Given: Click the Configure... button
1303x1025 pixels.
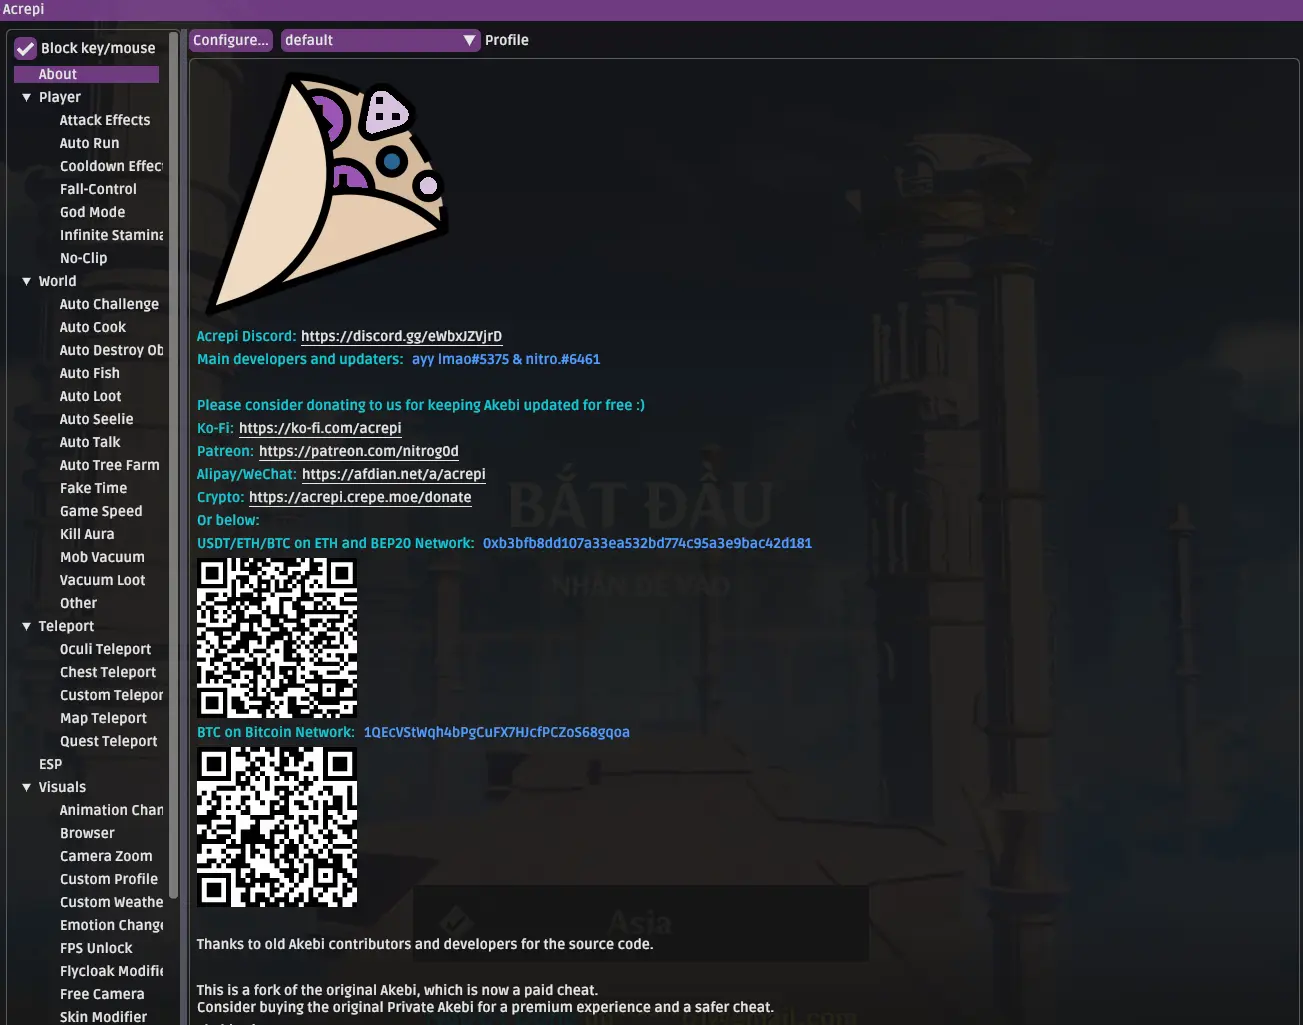Looking at the screenshot, I should 231,40.
